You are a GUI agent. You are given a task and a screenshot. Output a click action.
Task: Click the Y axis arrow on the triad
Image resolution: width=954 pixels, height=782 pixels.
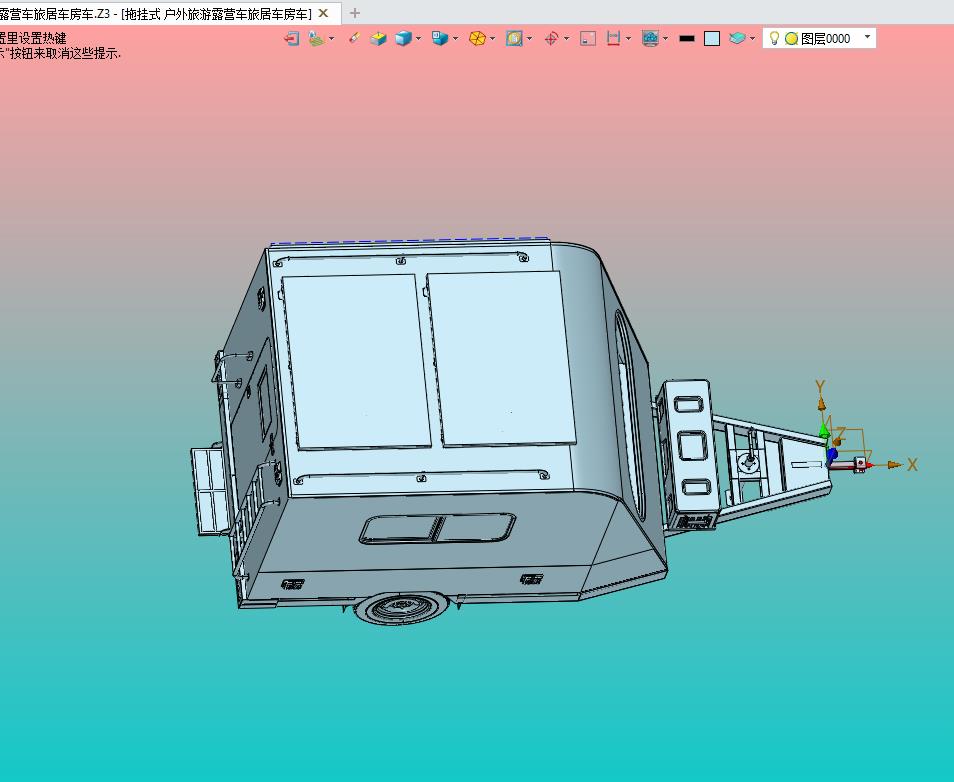821,402
